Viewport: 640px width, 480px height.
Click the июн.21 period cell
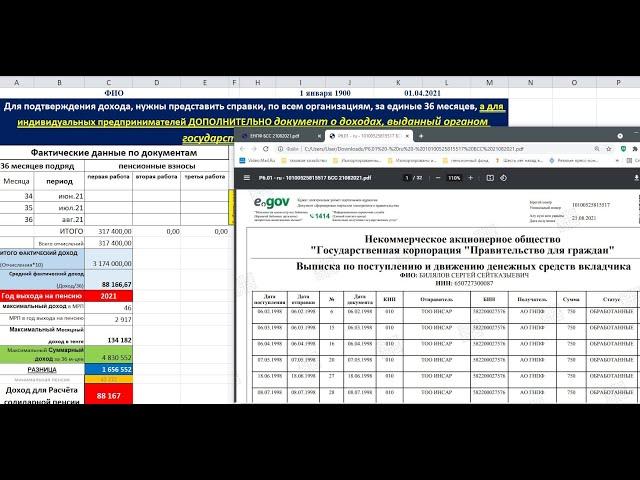pyautogui.click(x=59, y=196)
